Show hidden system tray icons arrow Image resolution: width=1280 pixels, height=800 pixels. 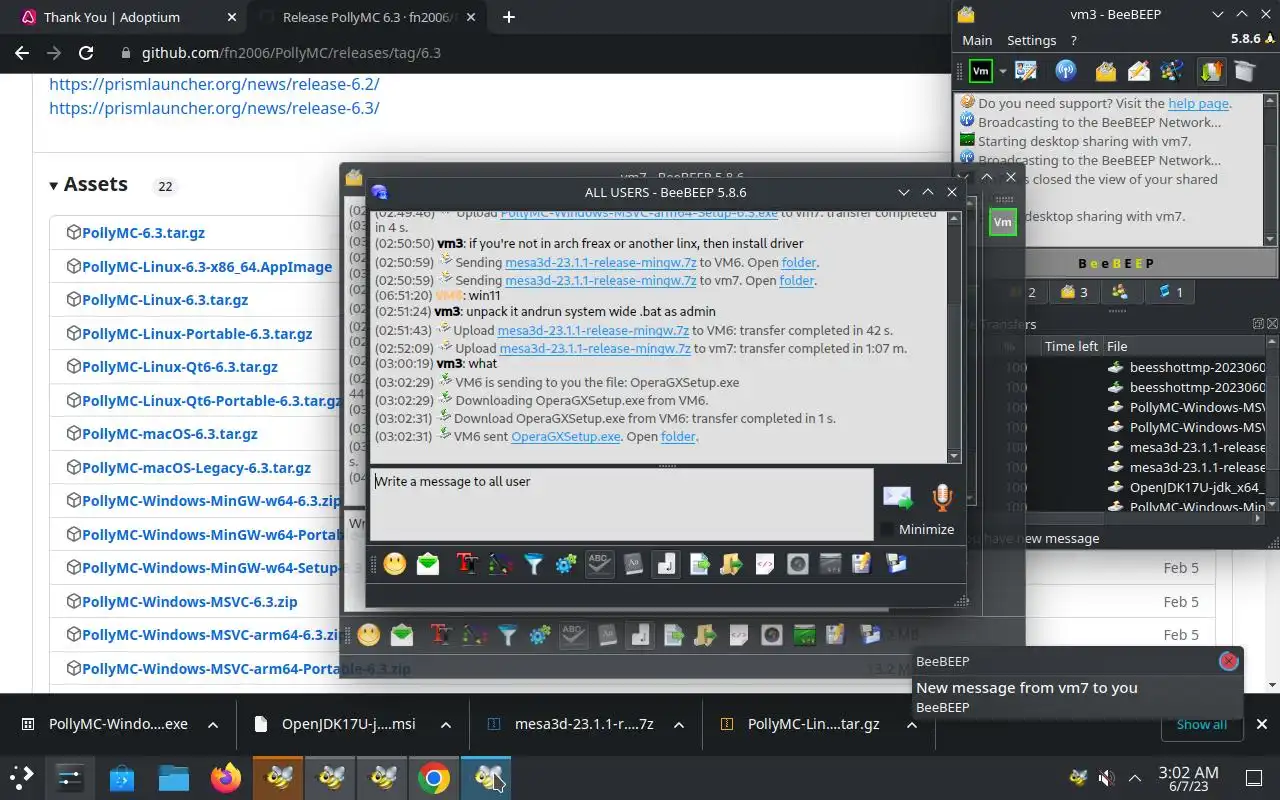(1135, 778)
